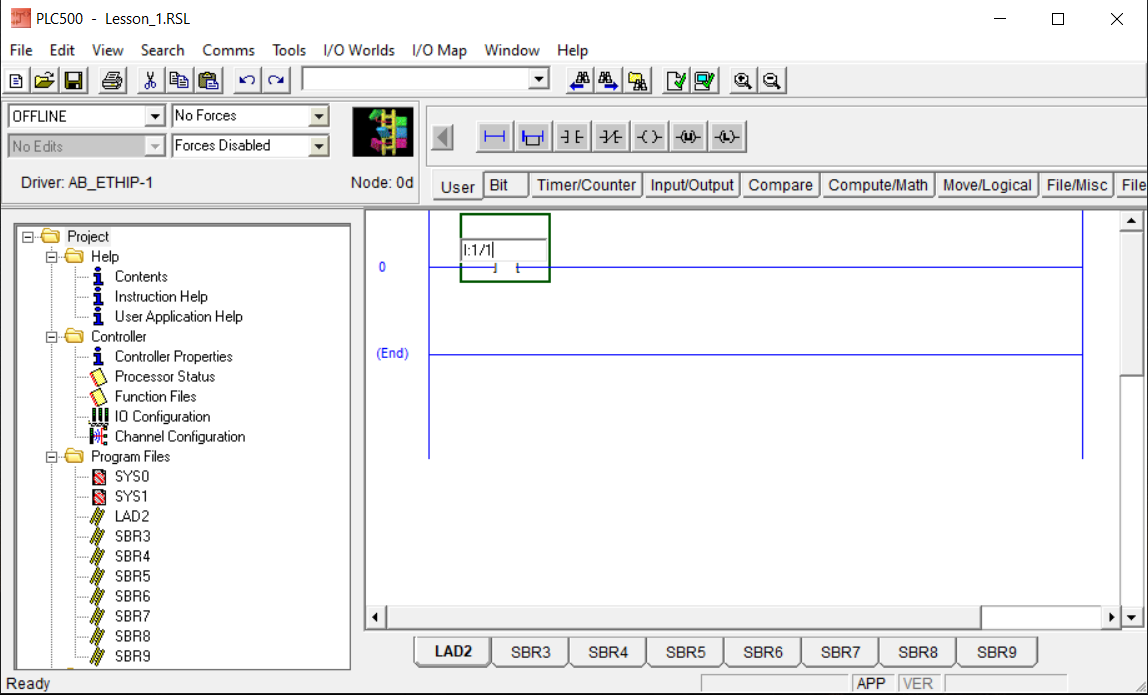
Task: Collapse the Help tree folder
Action: coord(51,257)
